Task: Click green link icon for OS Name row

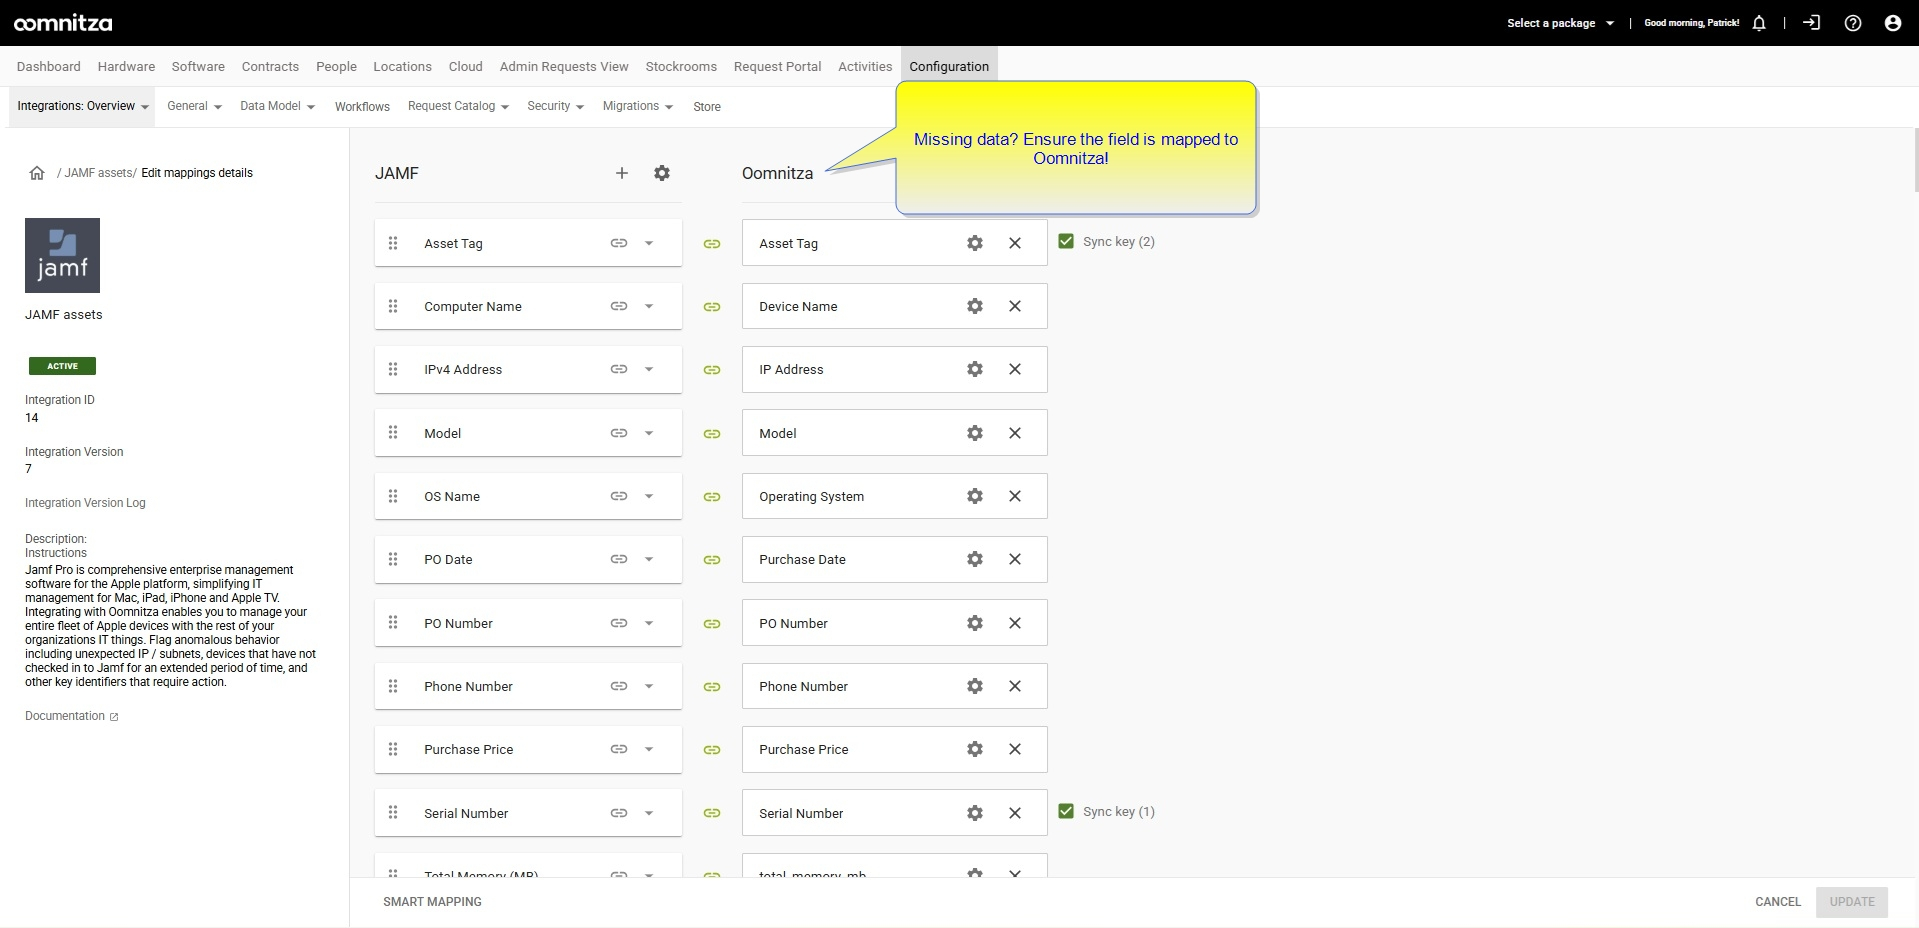Action: [712, 497]
